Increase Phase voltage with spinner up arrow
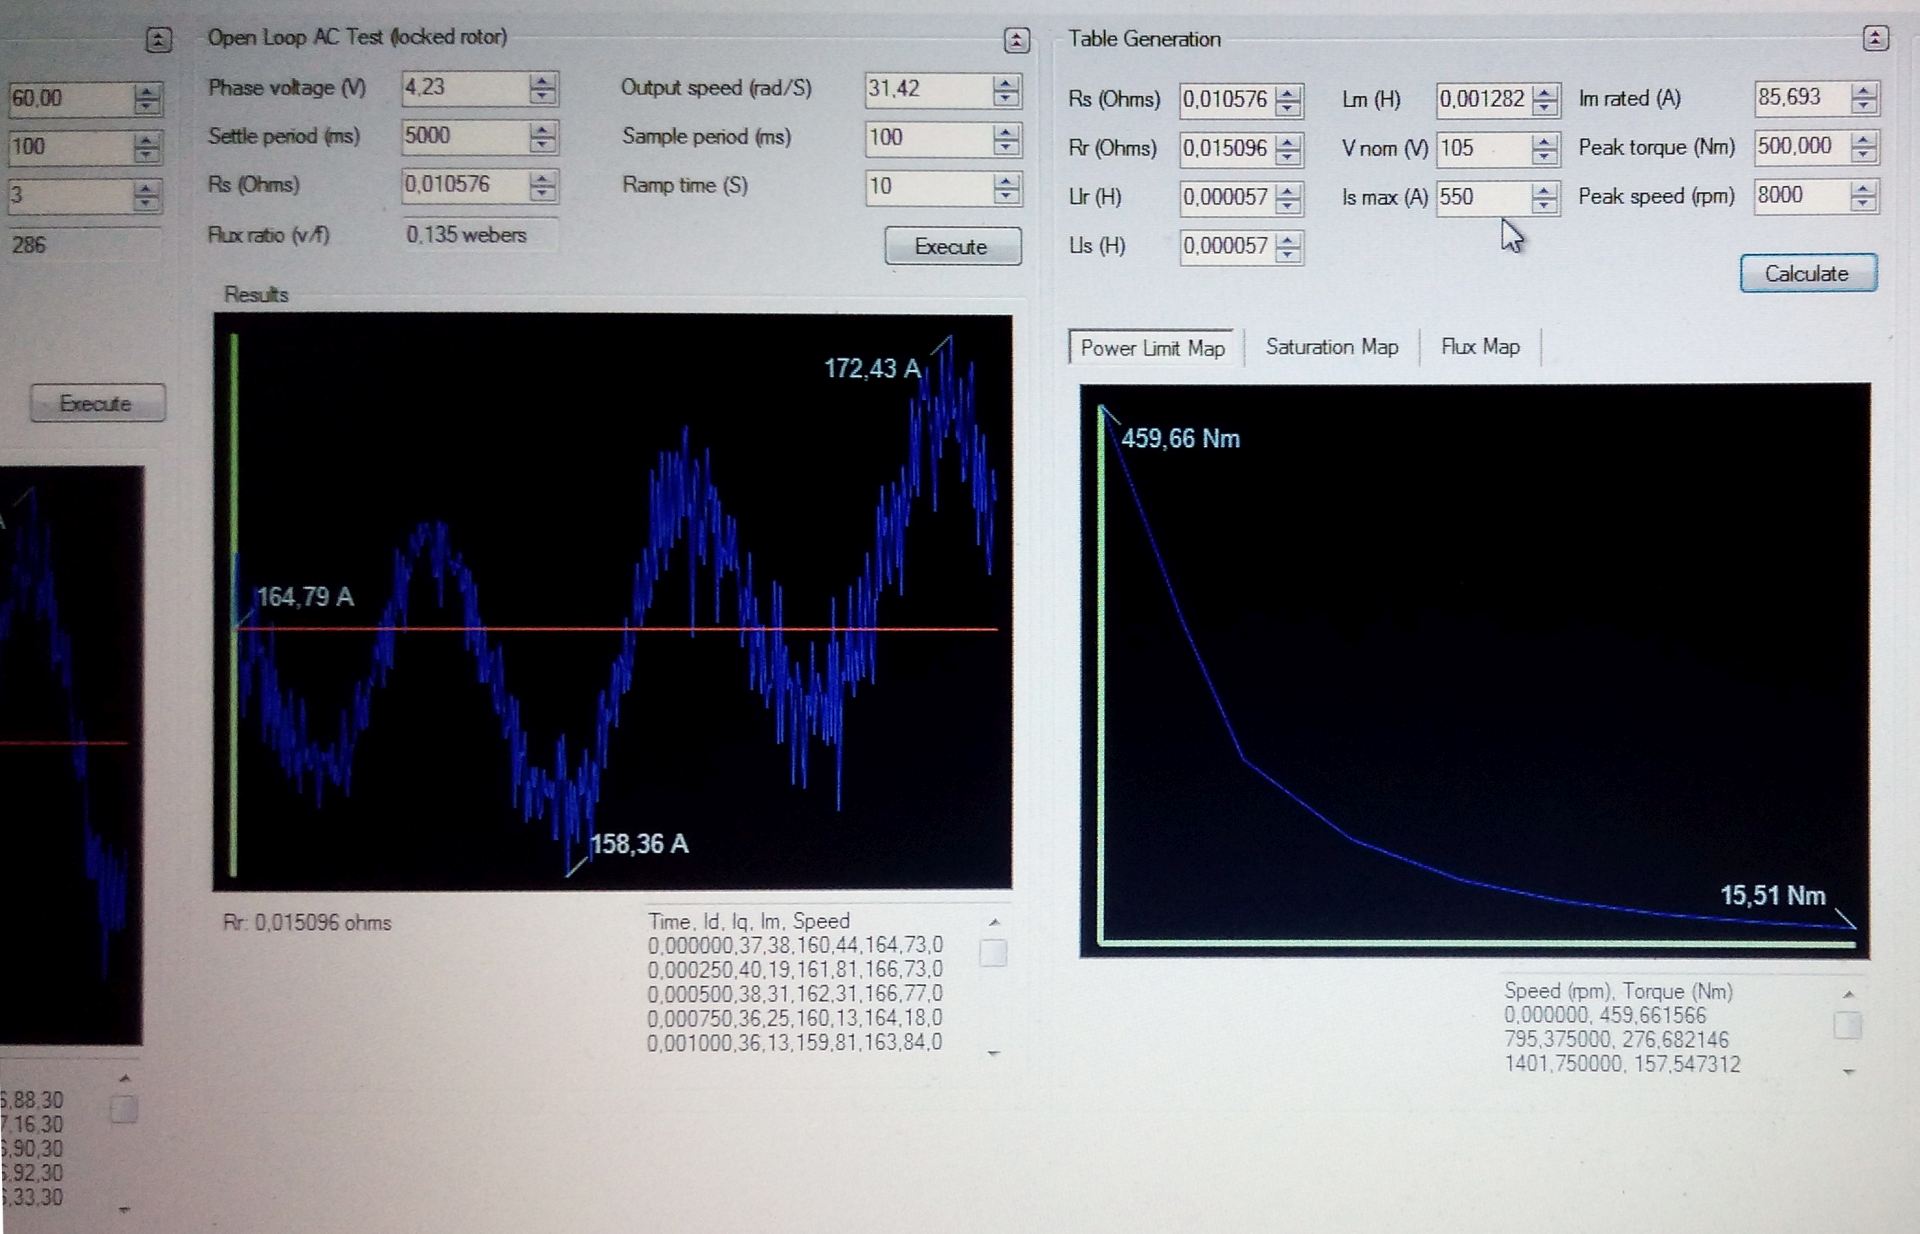This screenshot has height=1234, width=1920. click(x=542, y=81)
